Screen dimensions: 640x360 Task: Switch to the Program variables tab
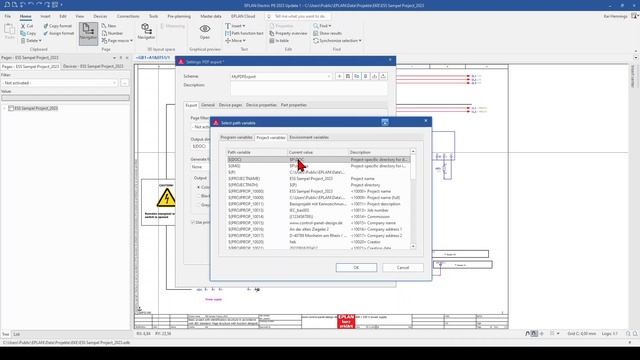point(236,138)
